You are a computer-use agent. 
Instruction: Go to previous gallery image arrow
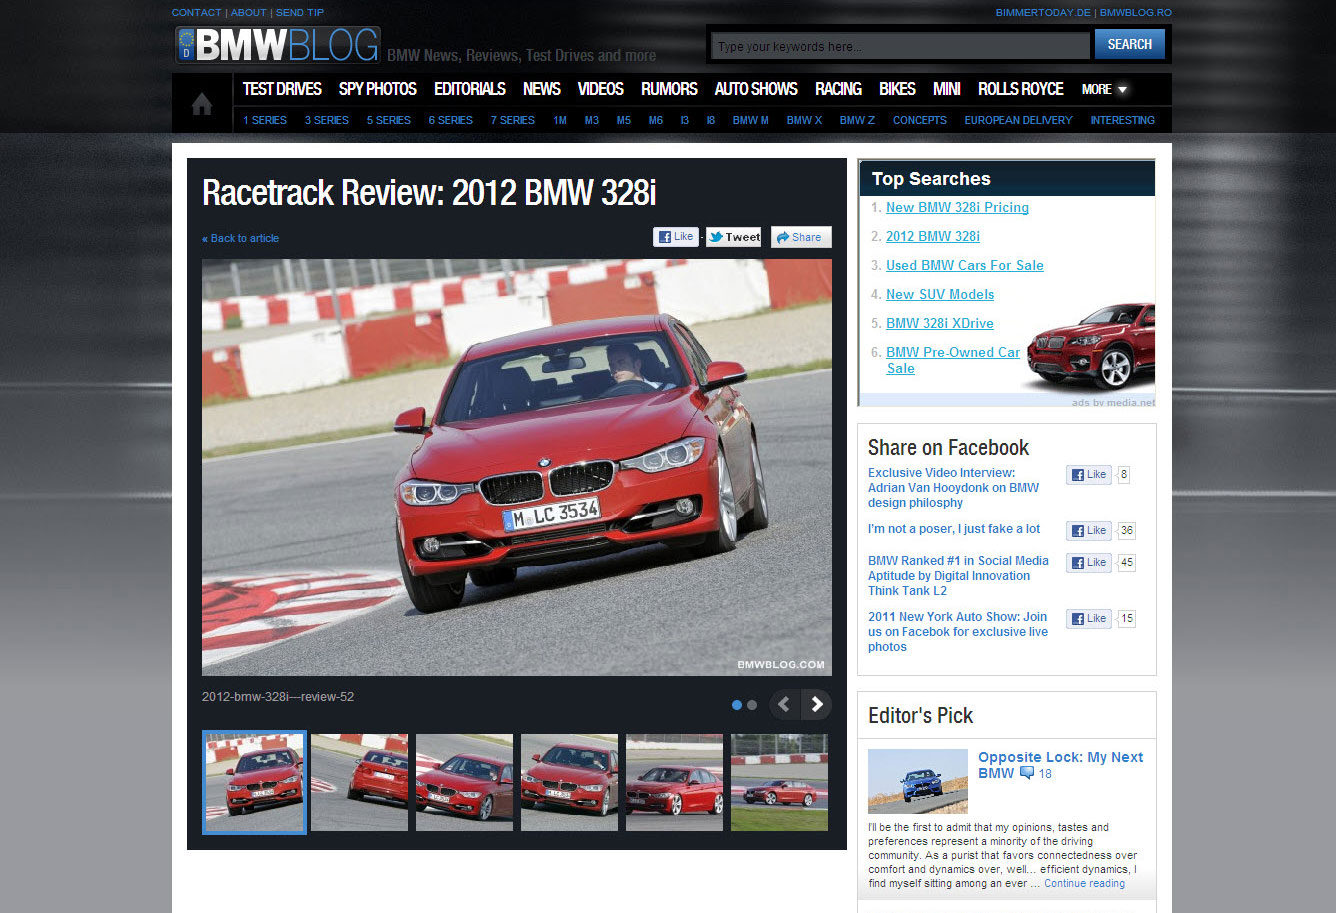click(784, 705)
